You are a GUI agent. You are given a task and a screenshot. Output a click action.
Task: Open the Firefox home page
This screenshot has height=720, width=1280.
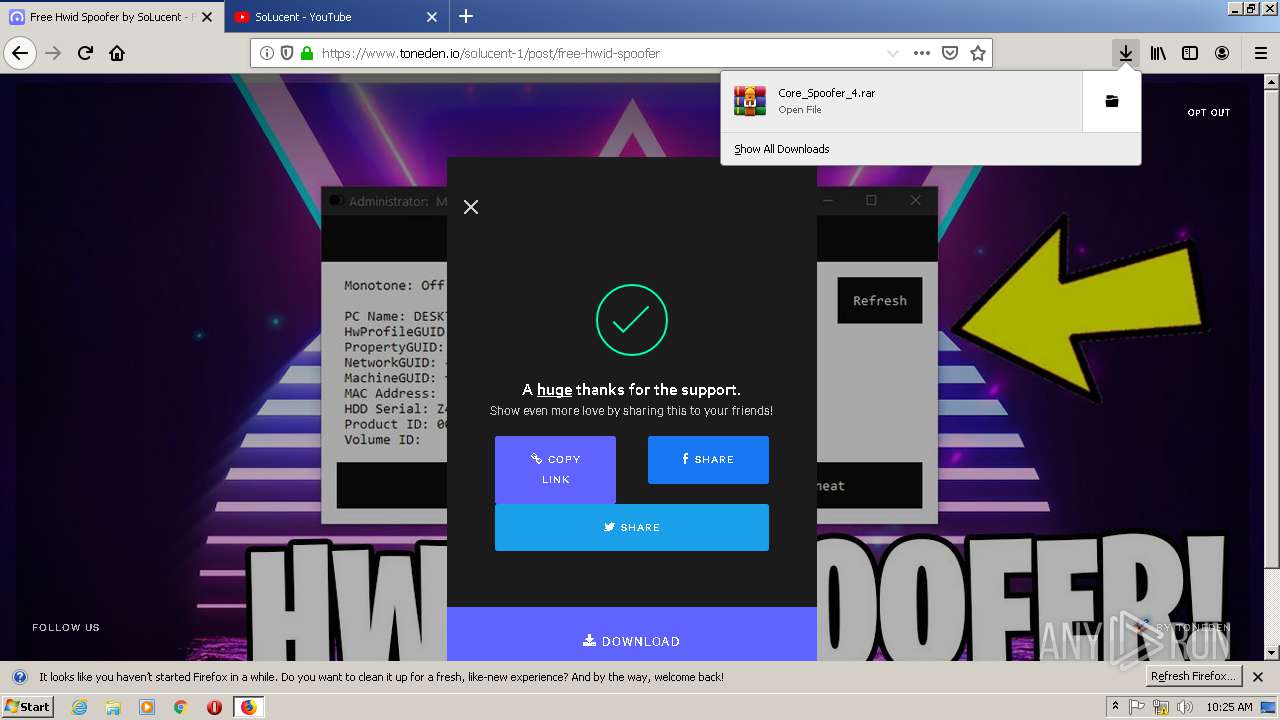117,53
